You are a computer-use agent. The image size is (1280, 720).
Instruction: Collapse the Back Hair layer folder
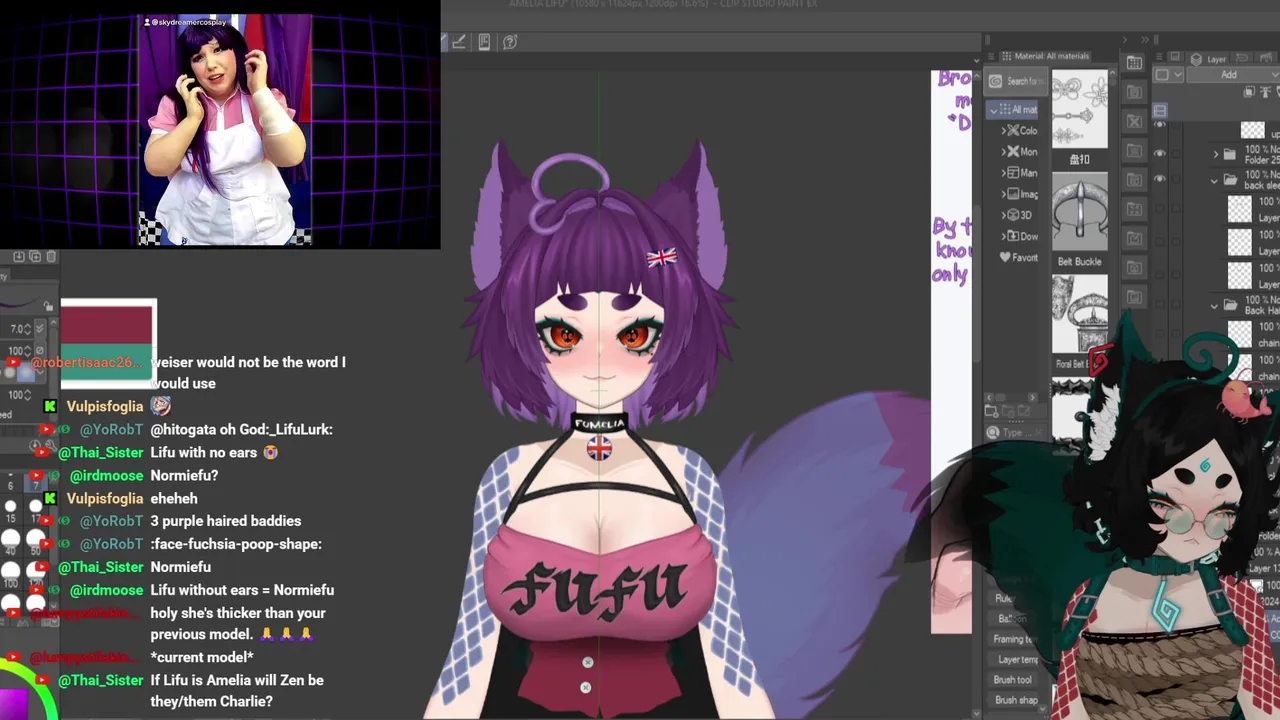click(x=1215, y=306)
